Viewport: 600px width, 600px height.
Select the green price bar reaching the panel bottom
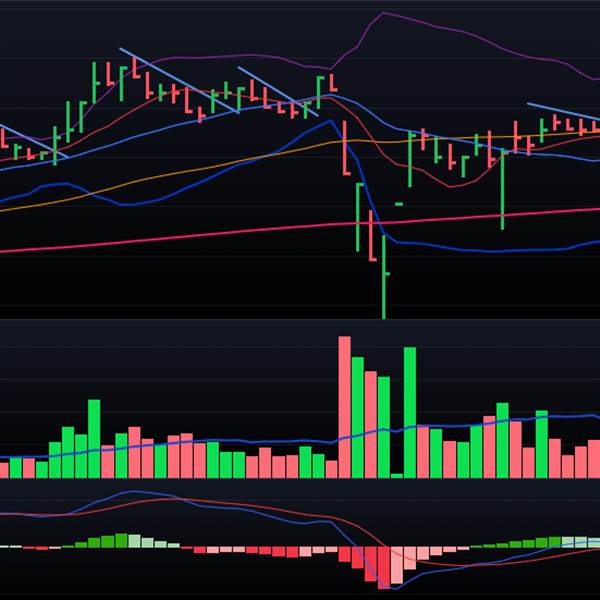click(385, 277)
